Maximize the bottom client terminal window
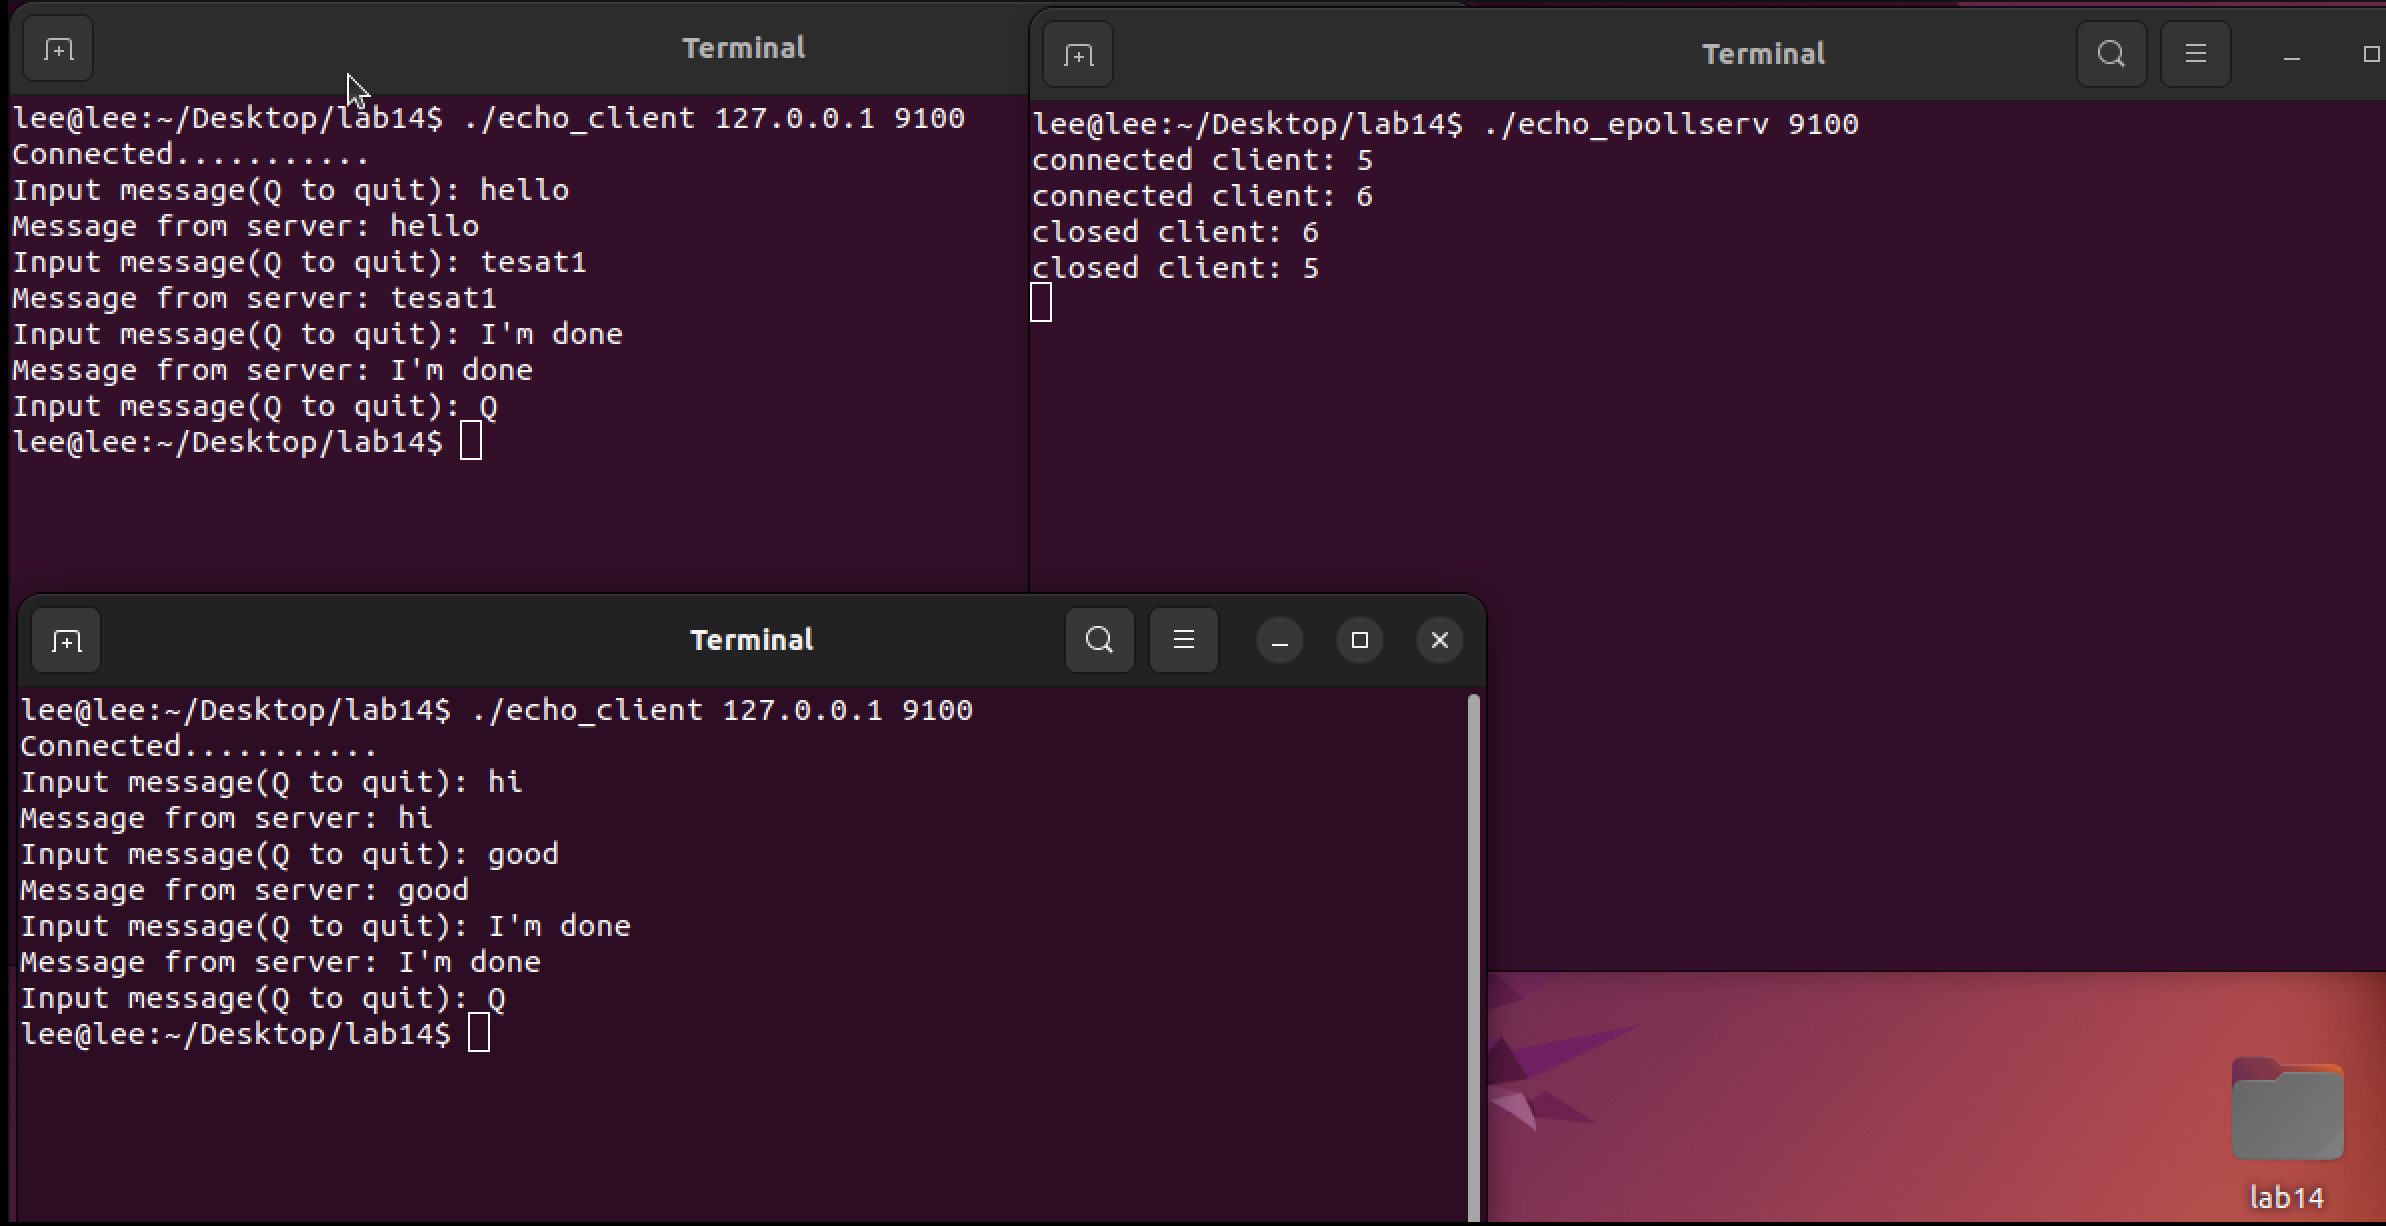 point(1359,640)
